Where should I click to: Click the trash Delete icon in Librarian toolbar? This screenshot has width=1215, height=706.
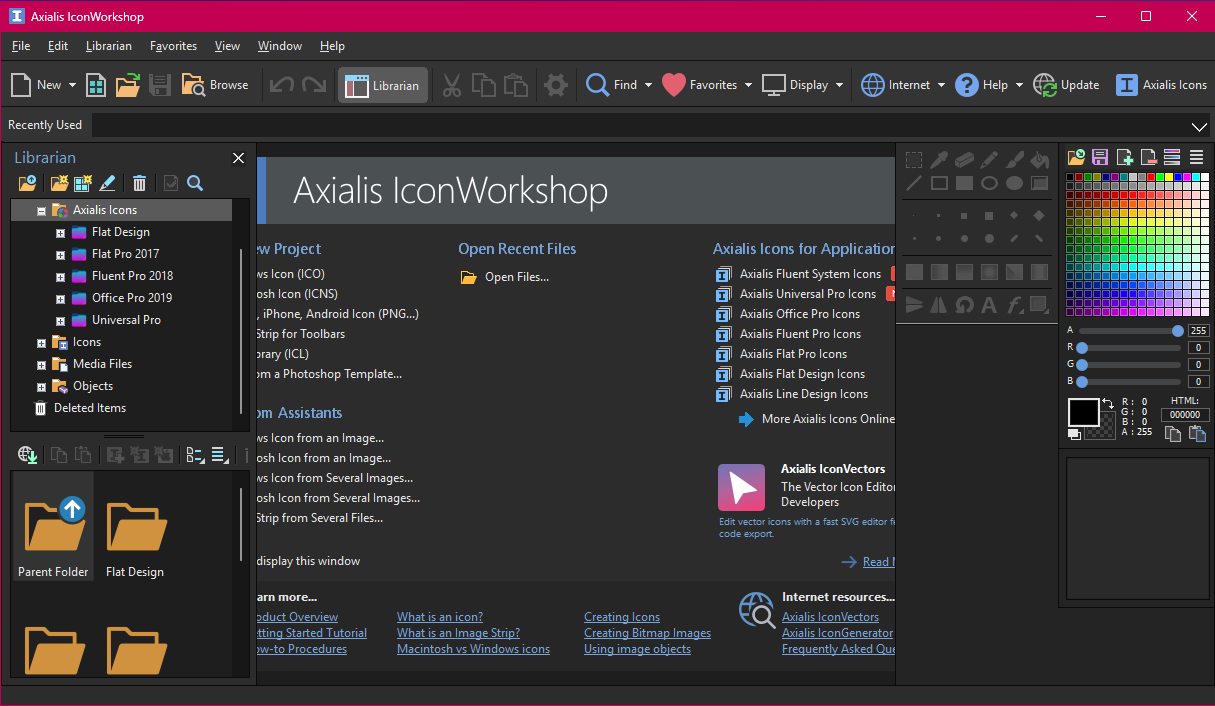(x=140, y=183)
